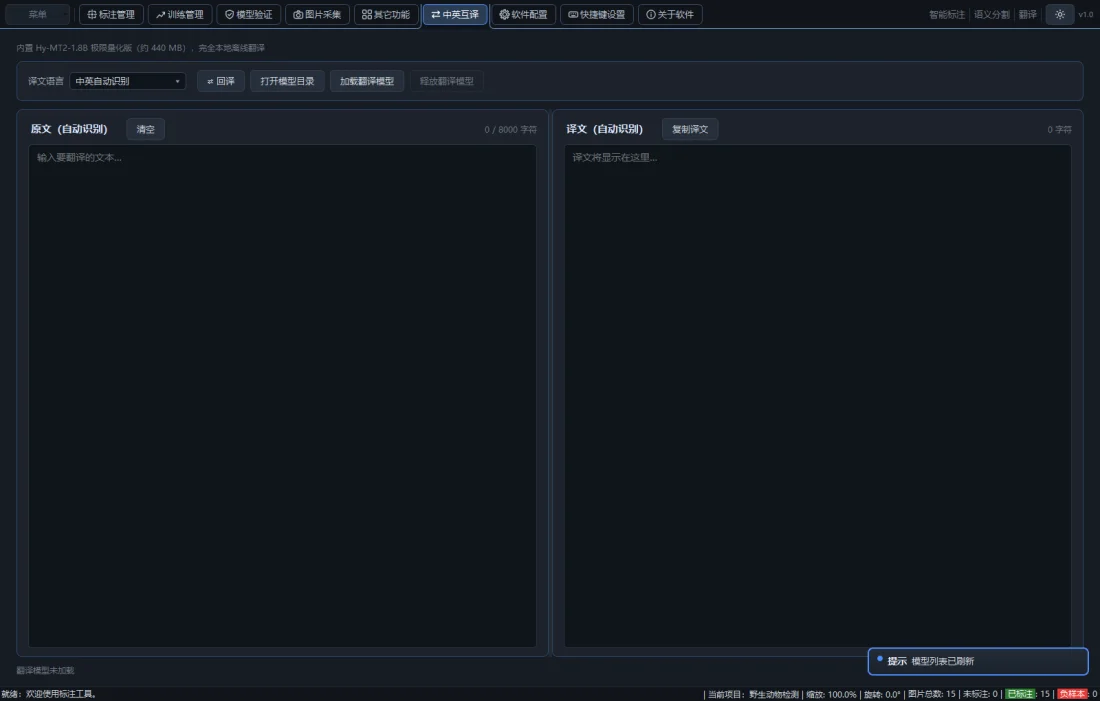Click the 打开模型目录 button
1100x701 pixels.
tap(288, 81)
